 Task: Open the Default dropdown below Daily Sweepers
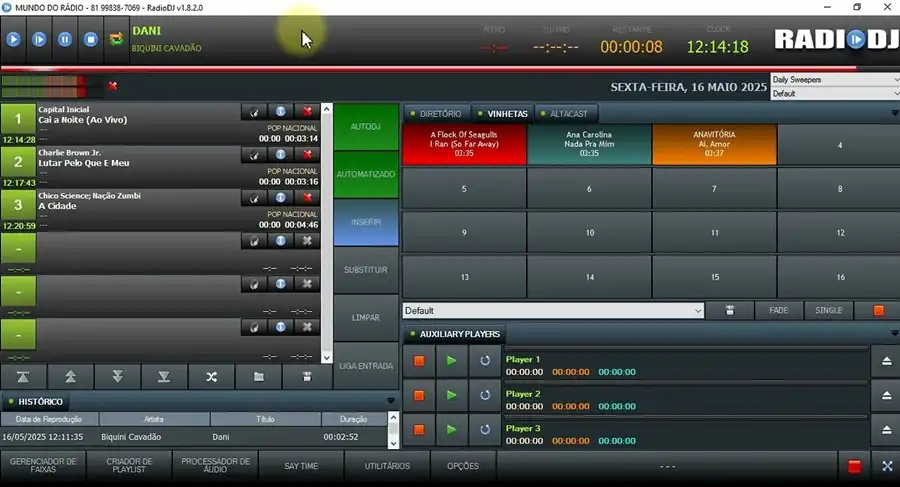[835, 94]
